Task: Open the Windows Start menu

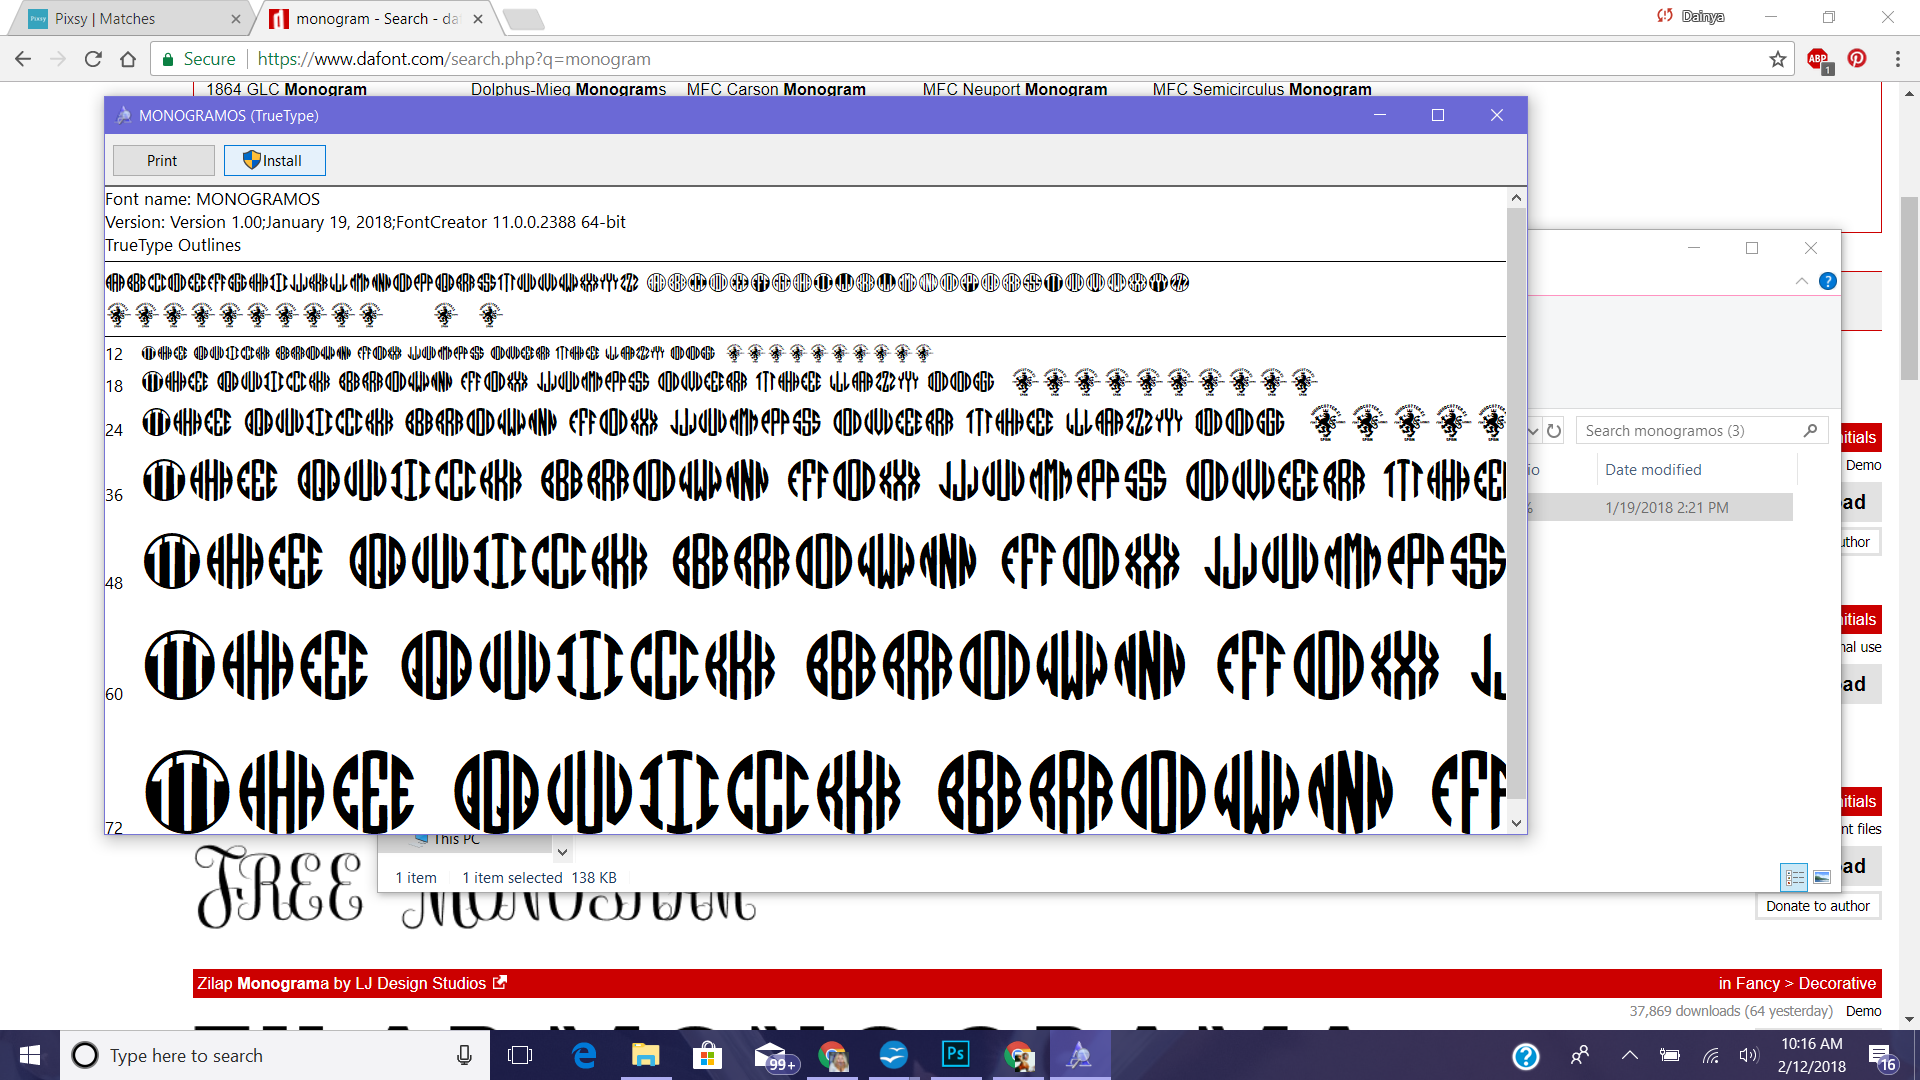Action: pos(30,1055)
